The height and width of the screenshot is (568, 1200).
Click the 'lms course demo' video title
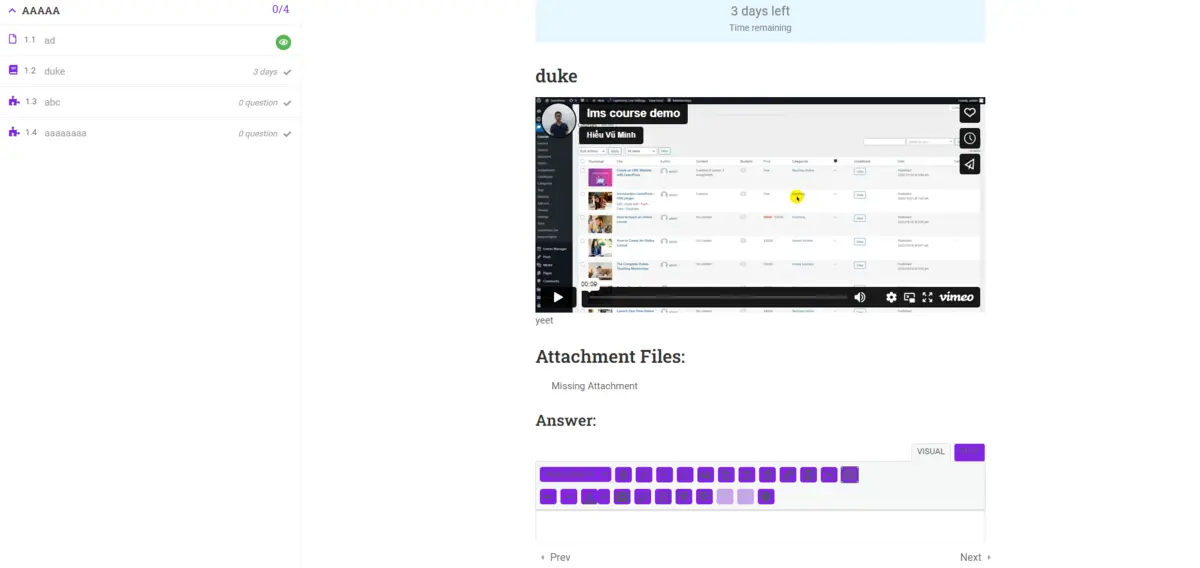click(633, 113)
